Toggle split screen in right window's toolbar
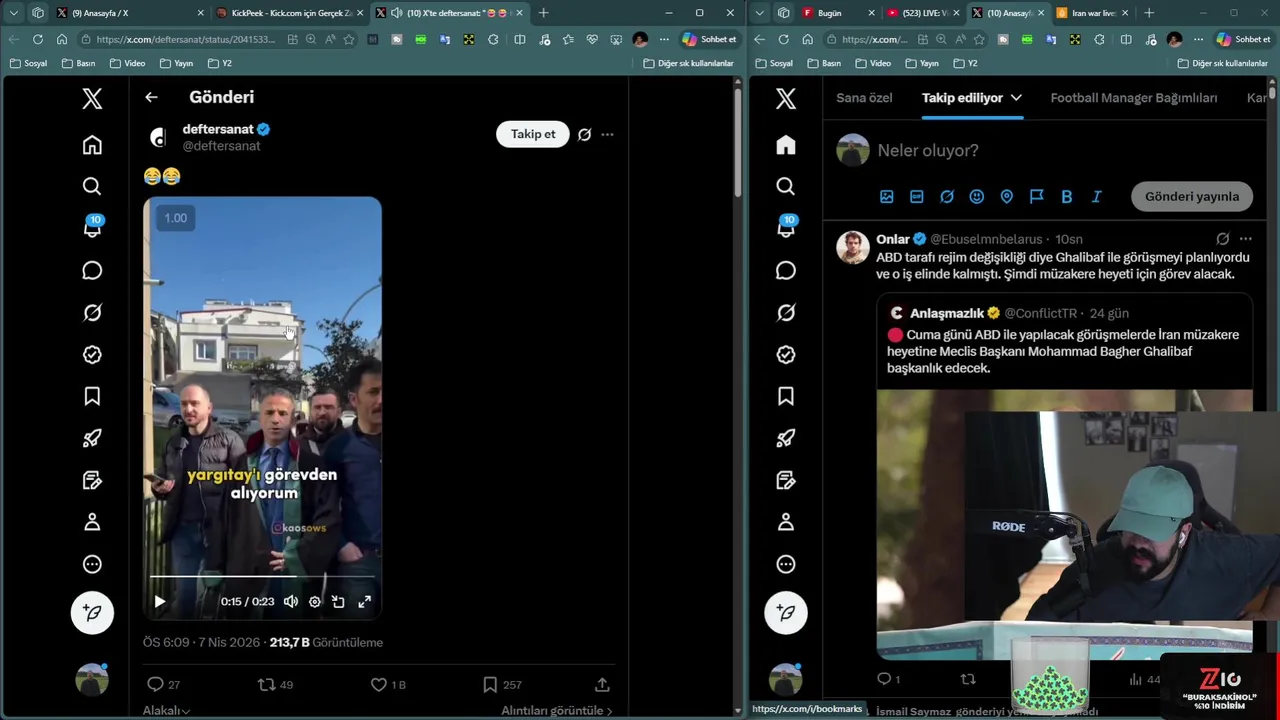 pyautogui.click(x=1126, y=39)
